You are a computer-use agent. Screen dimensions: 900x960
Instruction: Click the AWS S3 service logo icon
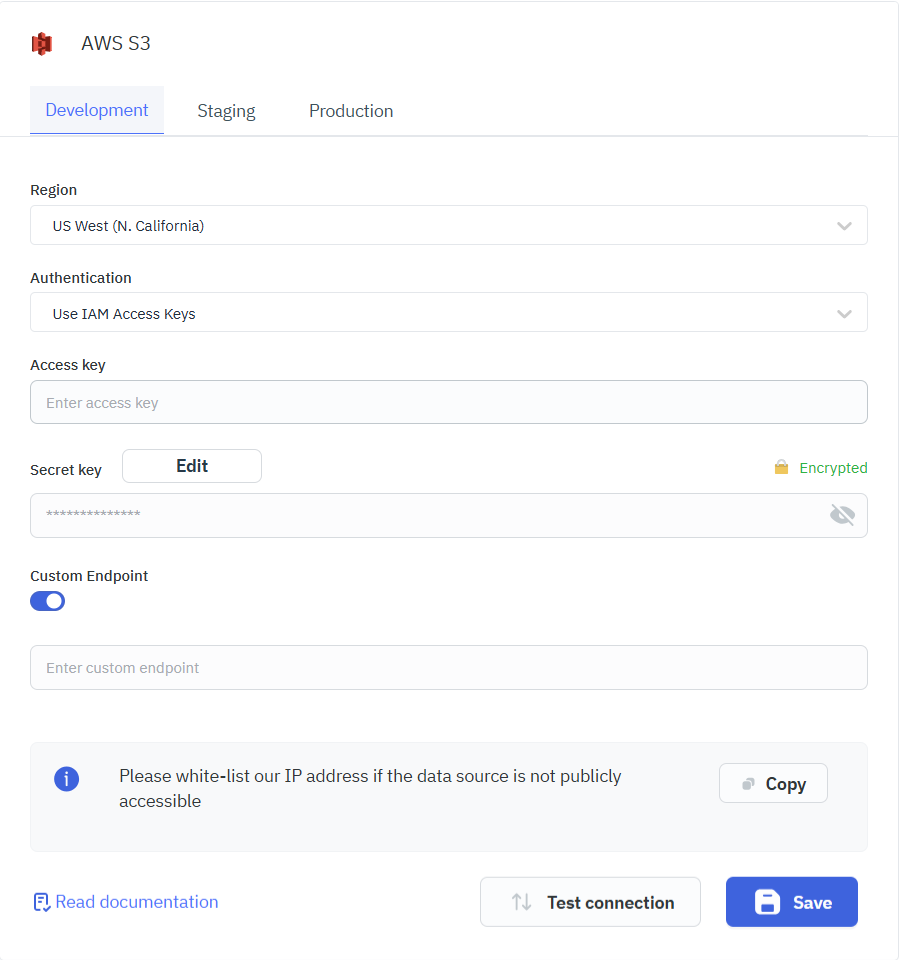coord(41,43)
